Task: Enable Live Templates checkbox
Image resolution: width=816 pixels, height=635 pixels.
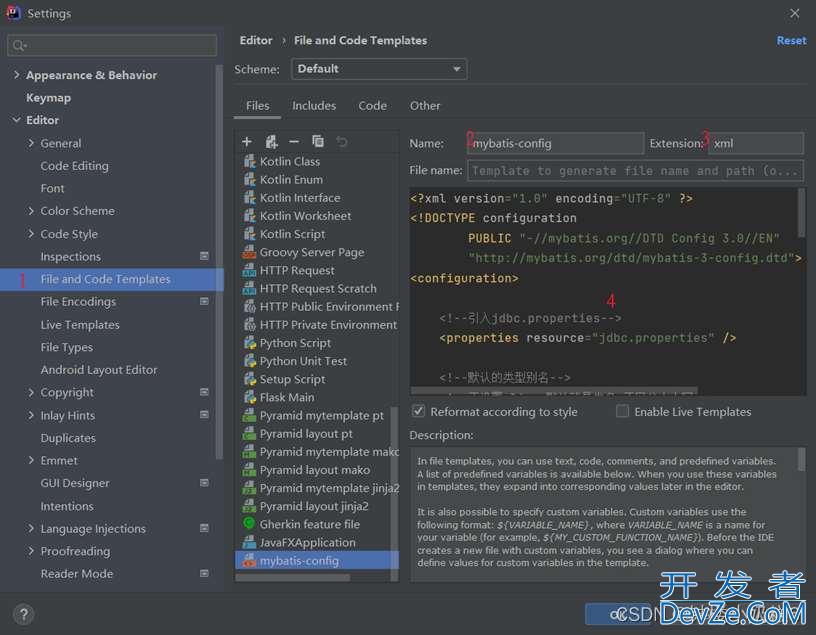Action: point(622,411)
